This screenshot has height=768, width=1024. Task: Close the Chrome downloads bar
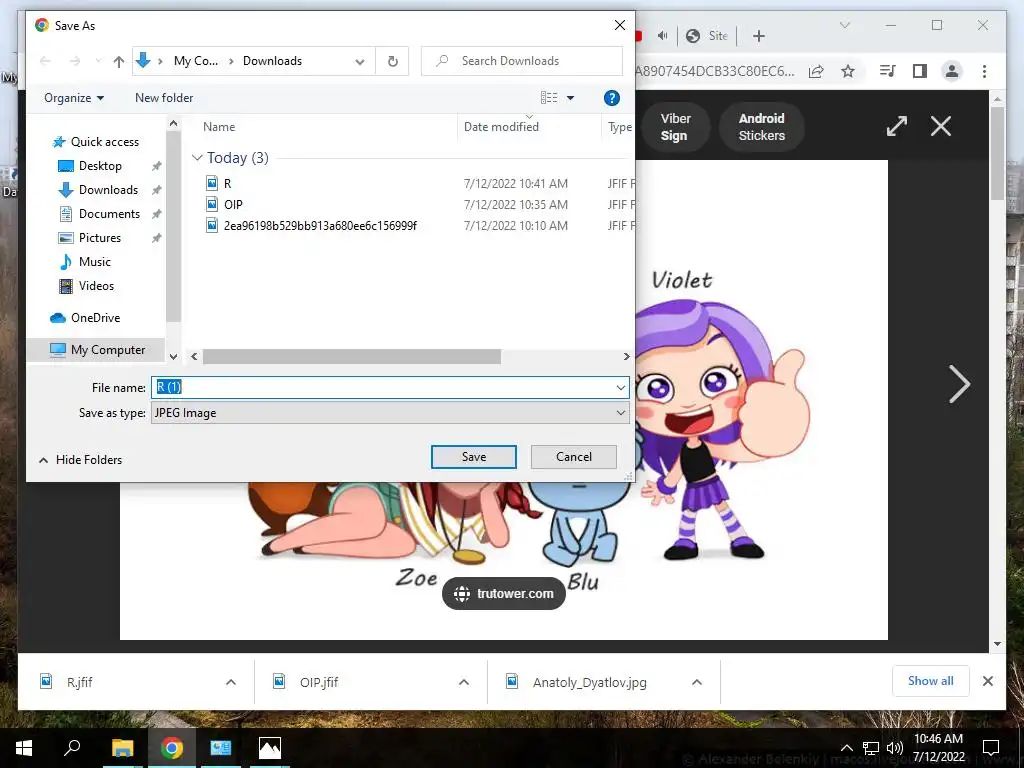(x=988, y=681)
